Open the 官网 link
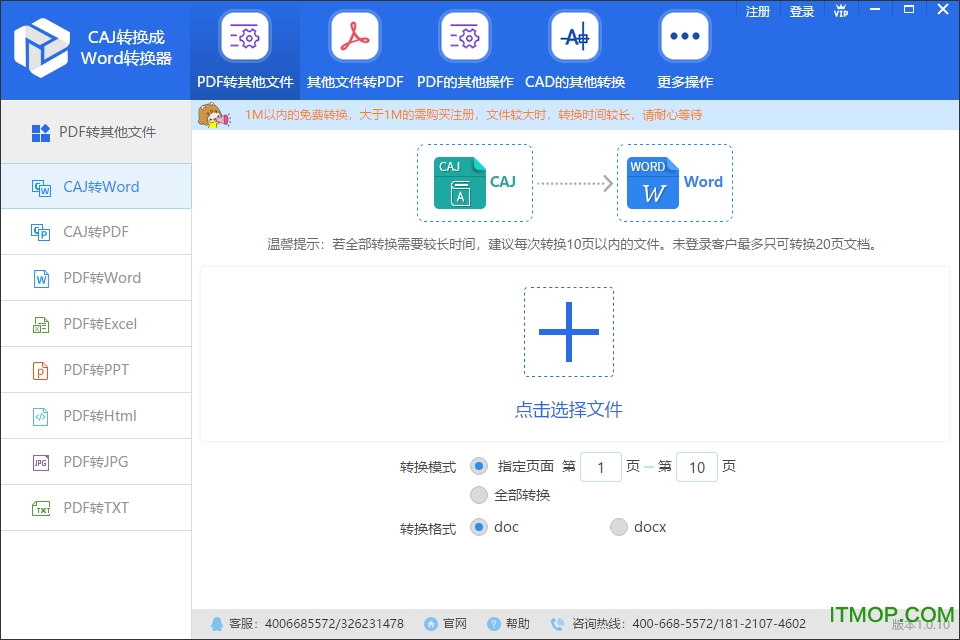960x640 pixels. (x=446, y=624)
